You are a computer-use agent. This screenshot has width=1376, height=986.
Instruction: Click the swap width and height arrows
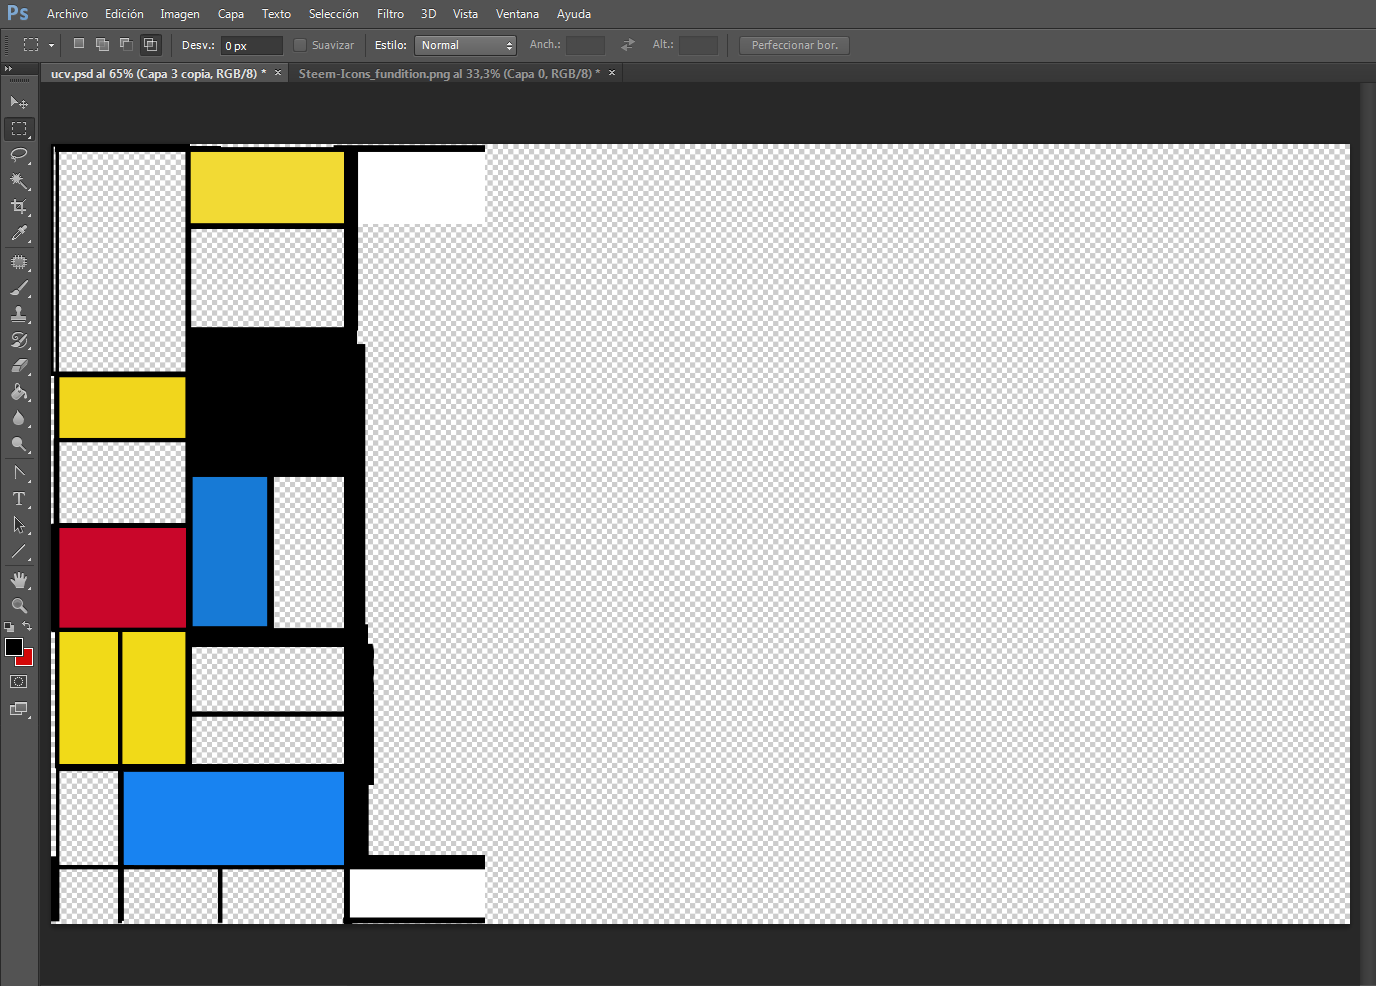click(x=628, y=45)
